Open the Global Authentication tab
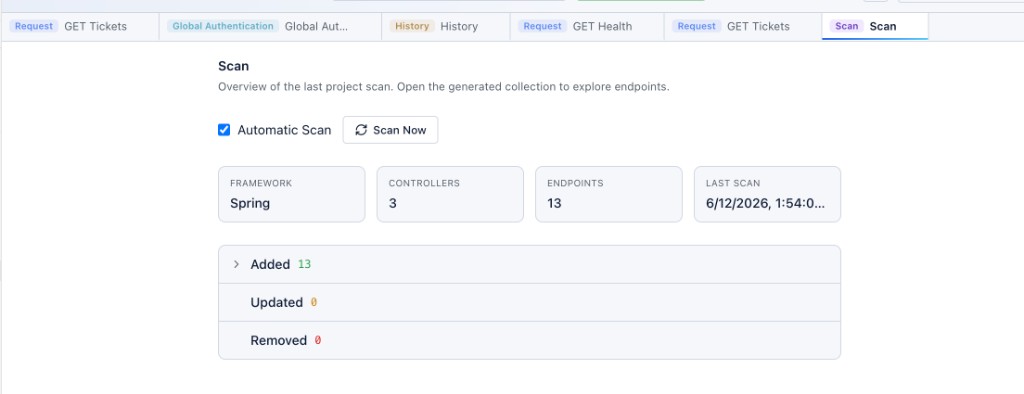 pyautogui.click(x=270, y=27)
